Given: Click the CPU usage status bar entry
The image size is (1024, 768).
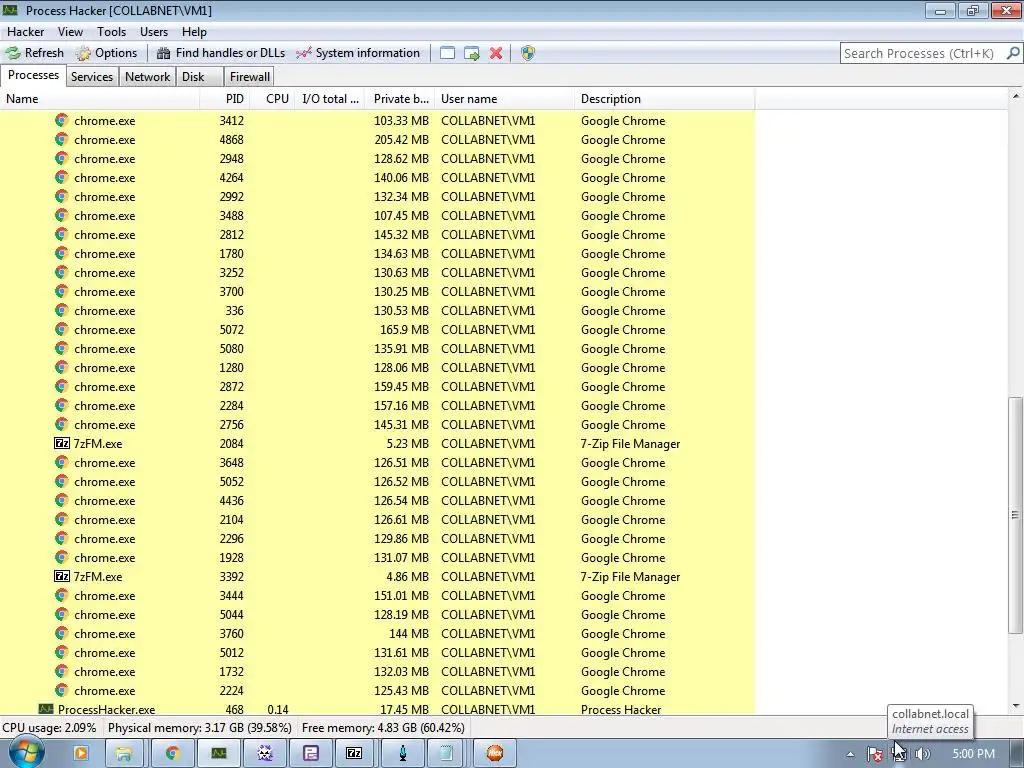Looking at the screenshot, I should pos(49,728).
